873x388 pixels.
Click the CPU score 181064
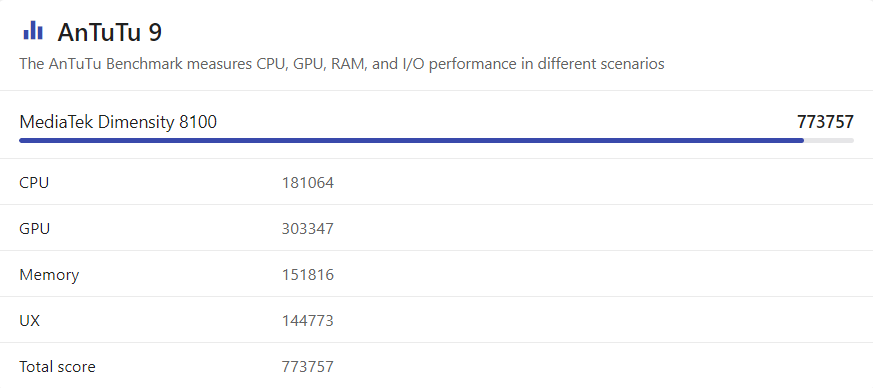coord(308,183)
